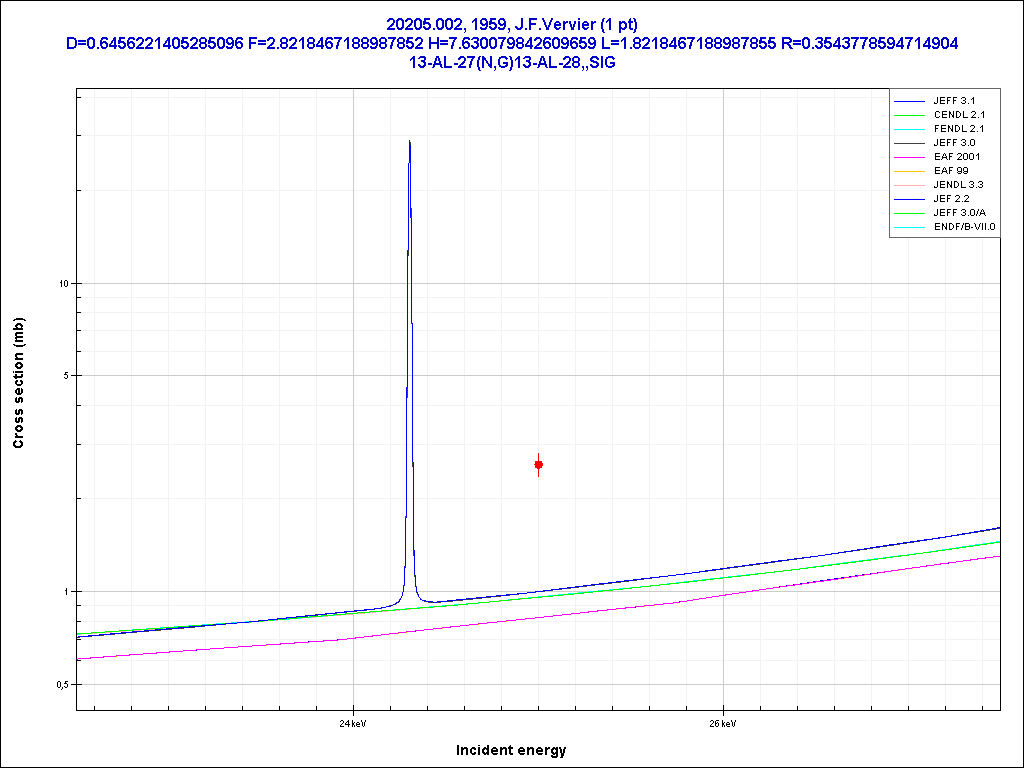Image resolution: width=1024 pixels, height=768 pixels.
Task: Click the 10 tick label on the y-axis
Action: [62, 284]
